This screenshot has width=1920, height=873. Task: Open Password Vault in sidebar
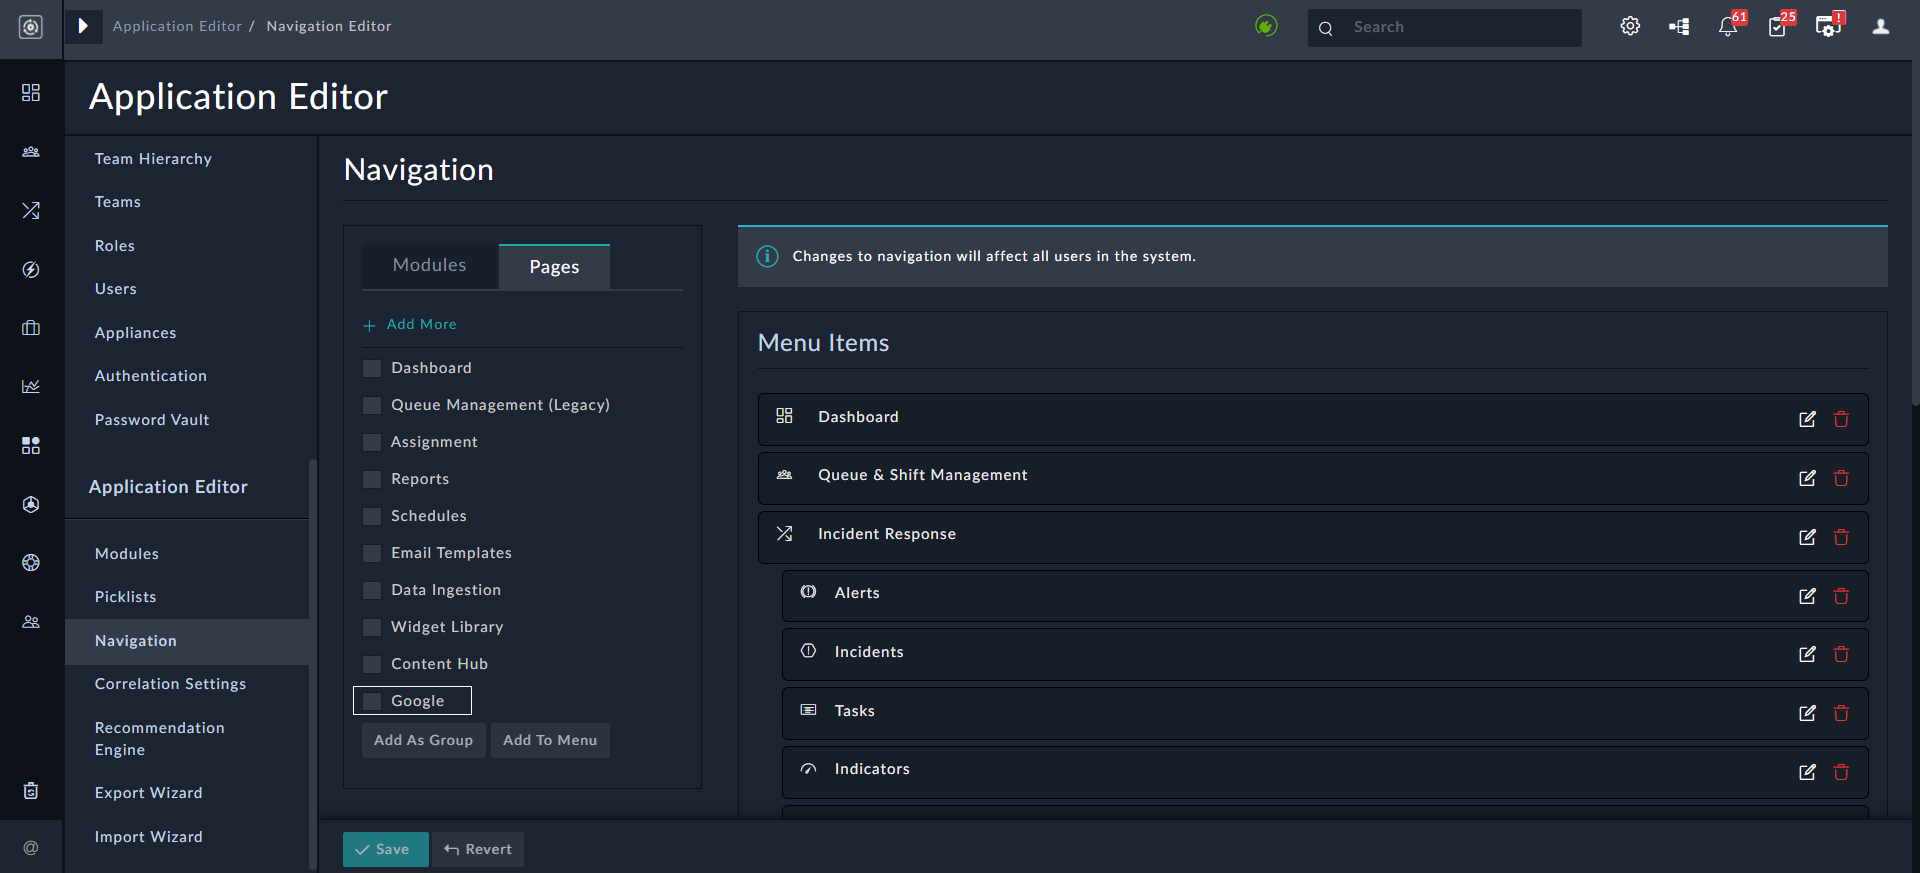152,420
